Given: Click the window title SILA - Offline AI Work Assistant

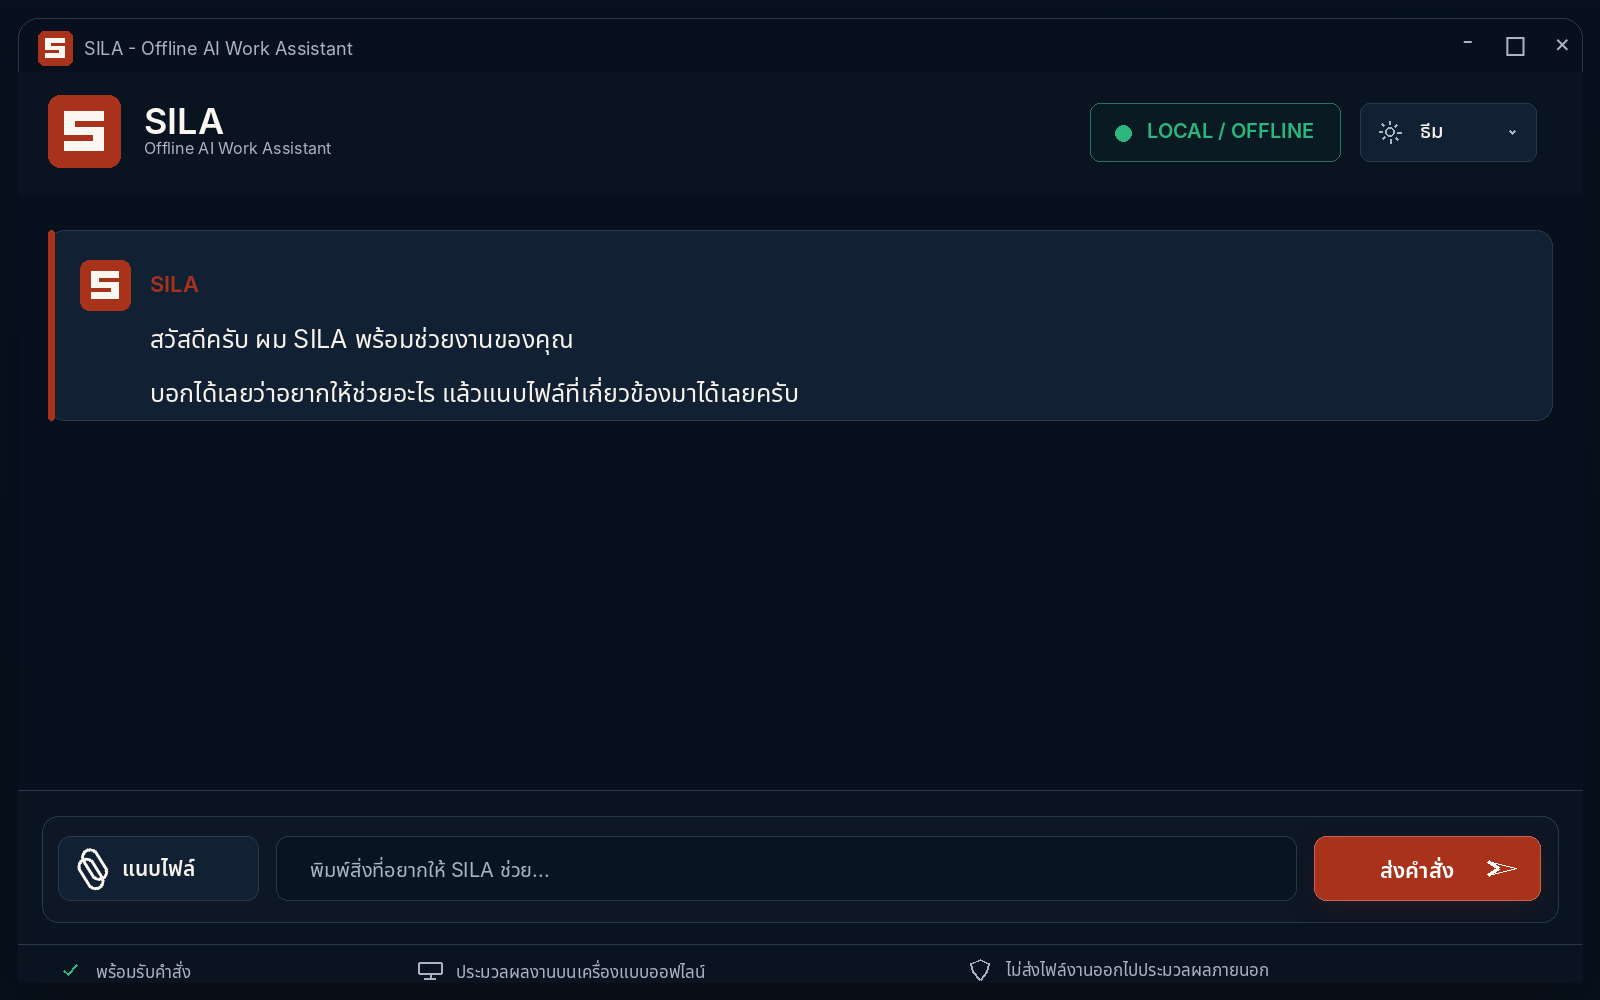Looking at the screenshot, I should pos(218,48).
